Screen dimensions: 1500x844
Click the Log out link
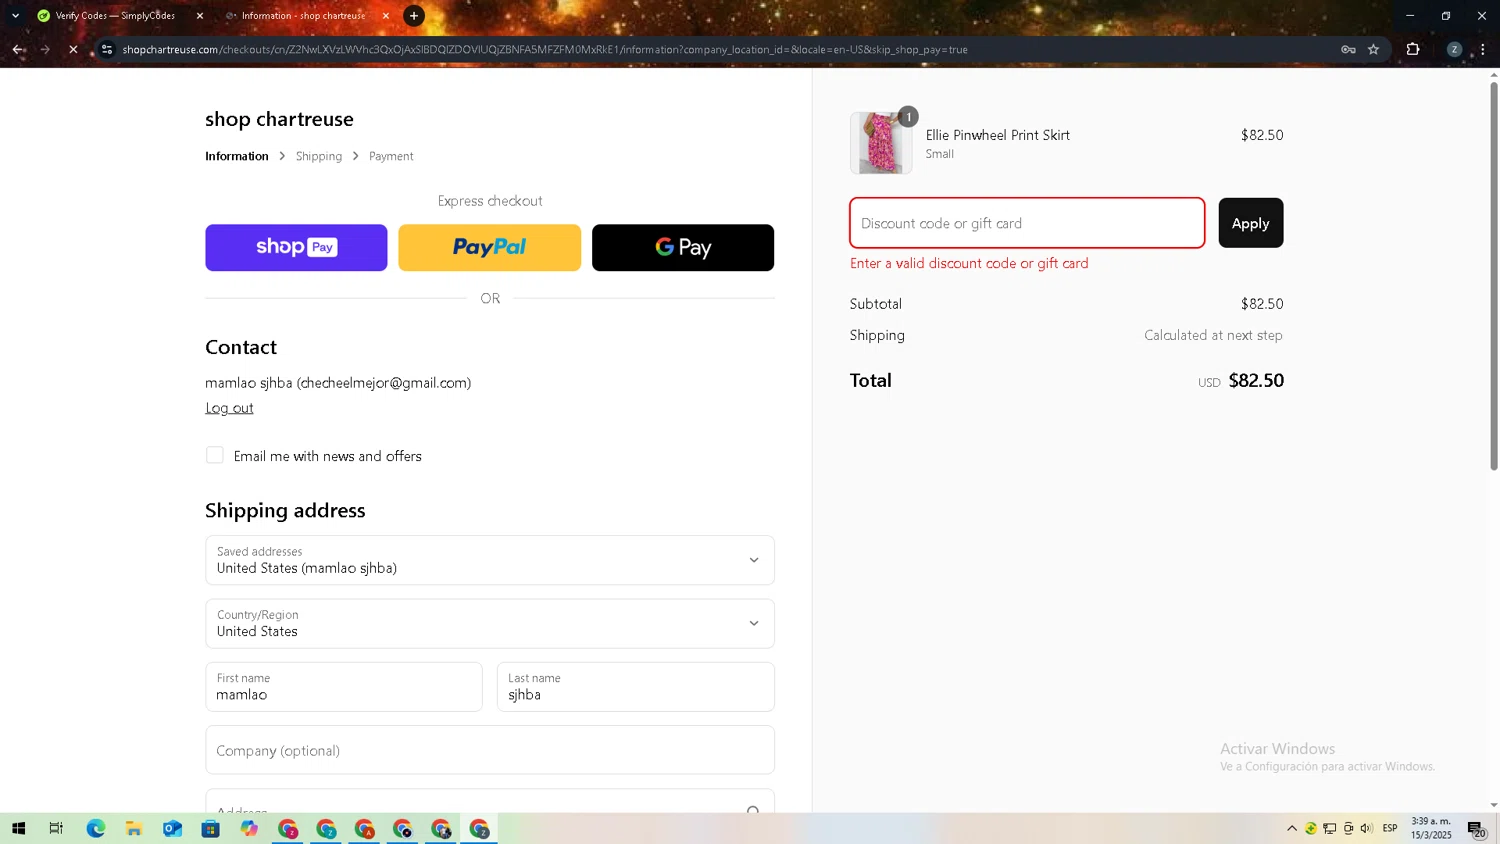229,408
